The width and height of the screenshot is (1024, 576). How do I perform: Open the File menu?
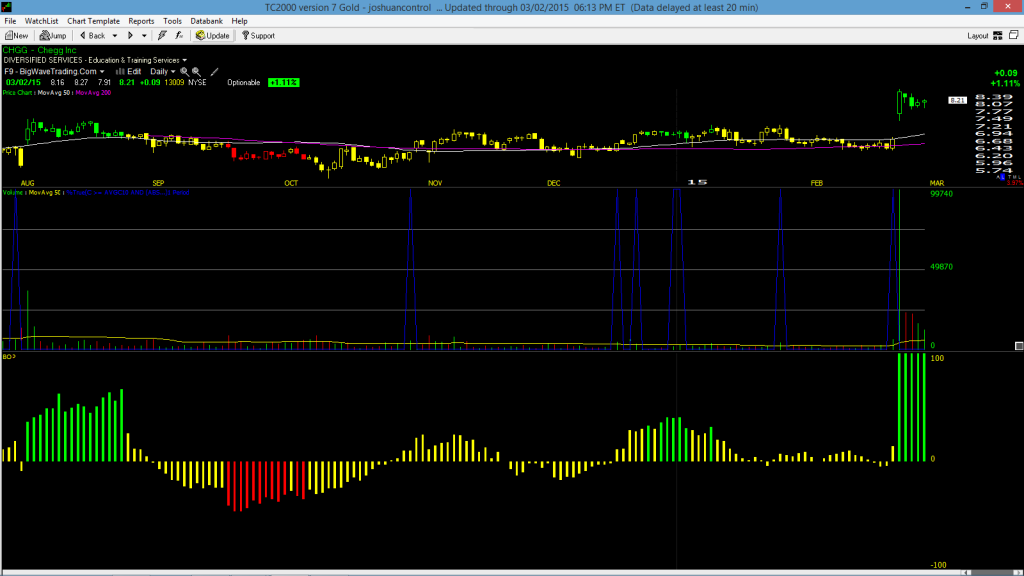[10, 21]
